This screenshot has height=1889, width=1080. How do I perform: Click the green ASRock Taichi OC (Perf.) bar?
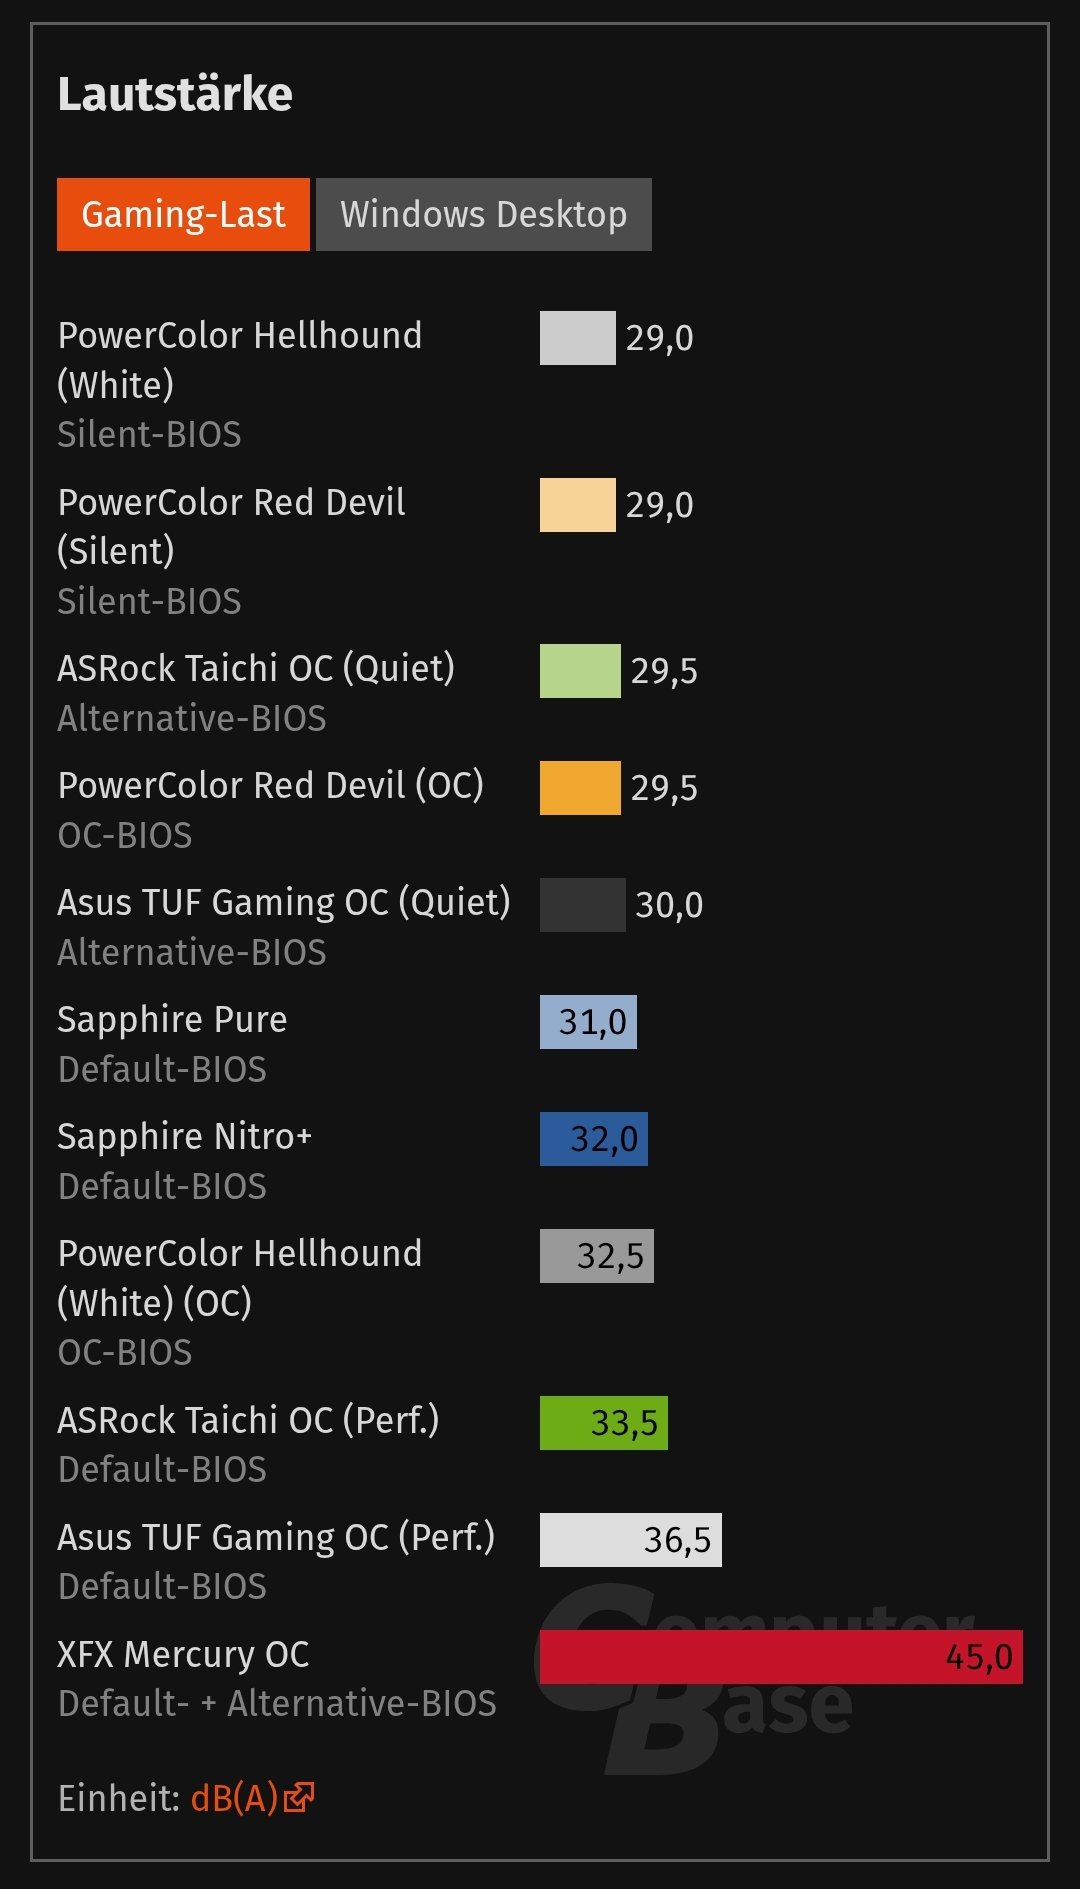click(x=604, y=1423)
